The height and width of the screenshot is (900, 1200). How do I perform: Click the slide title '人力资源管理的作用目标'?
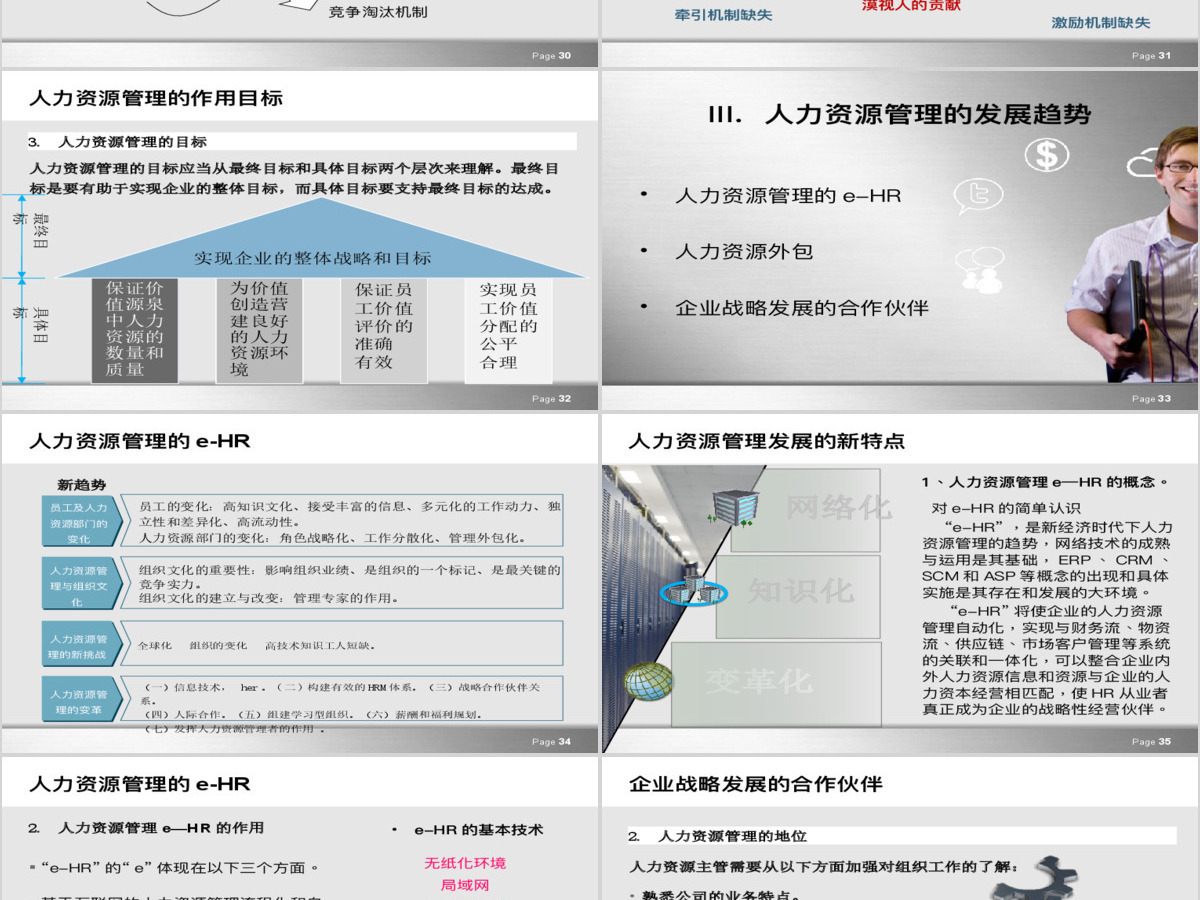click(x=156, y=98)
